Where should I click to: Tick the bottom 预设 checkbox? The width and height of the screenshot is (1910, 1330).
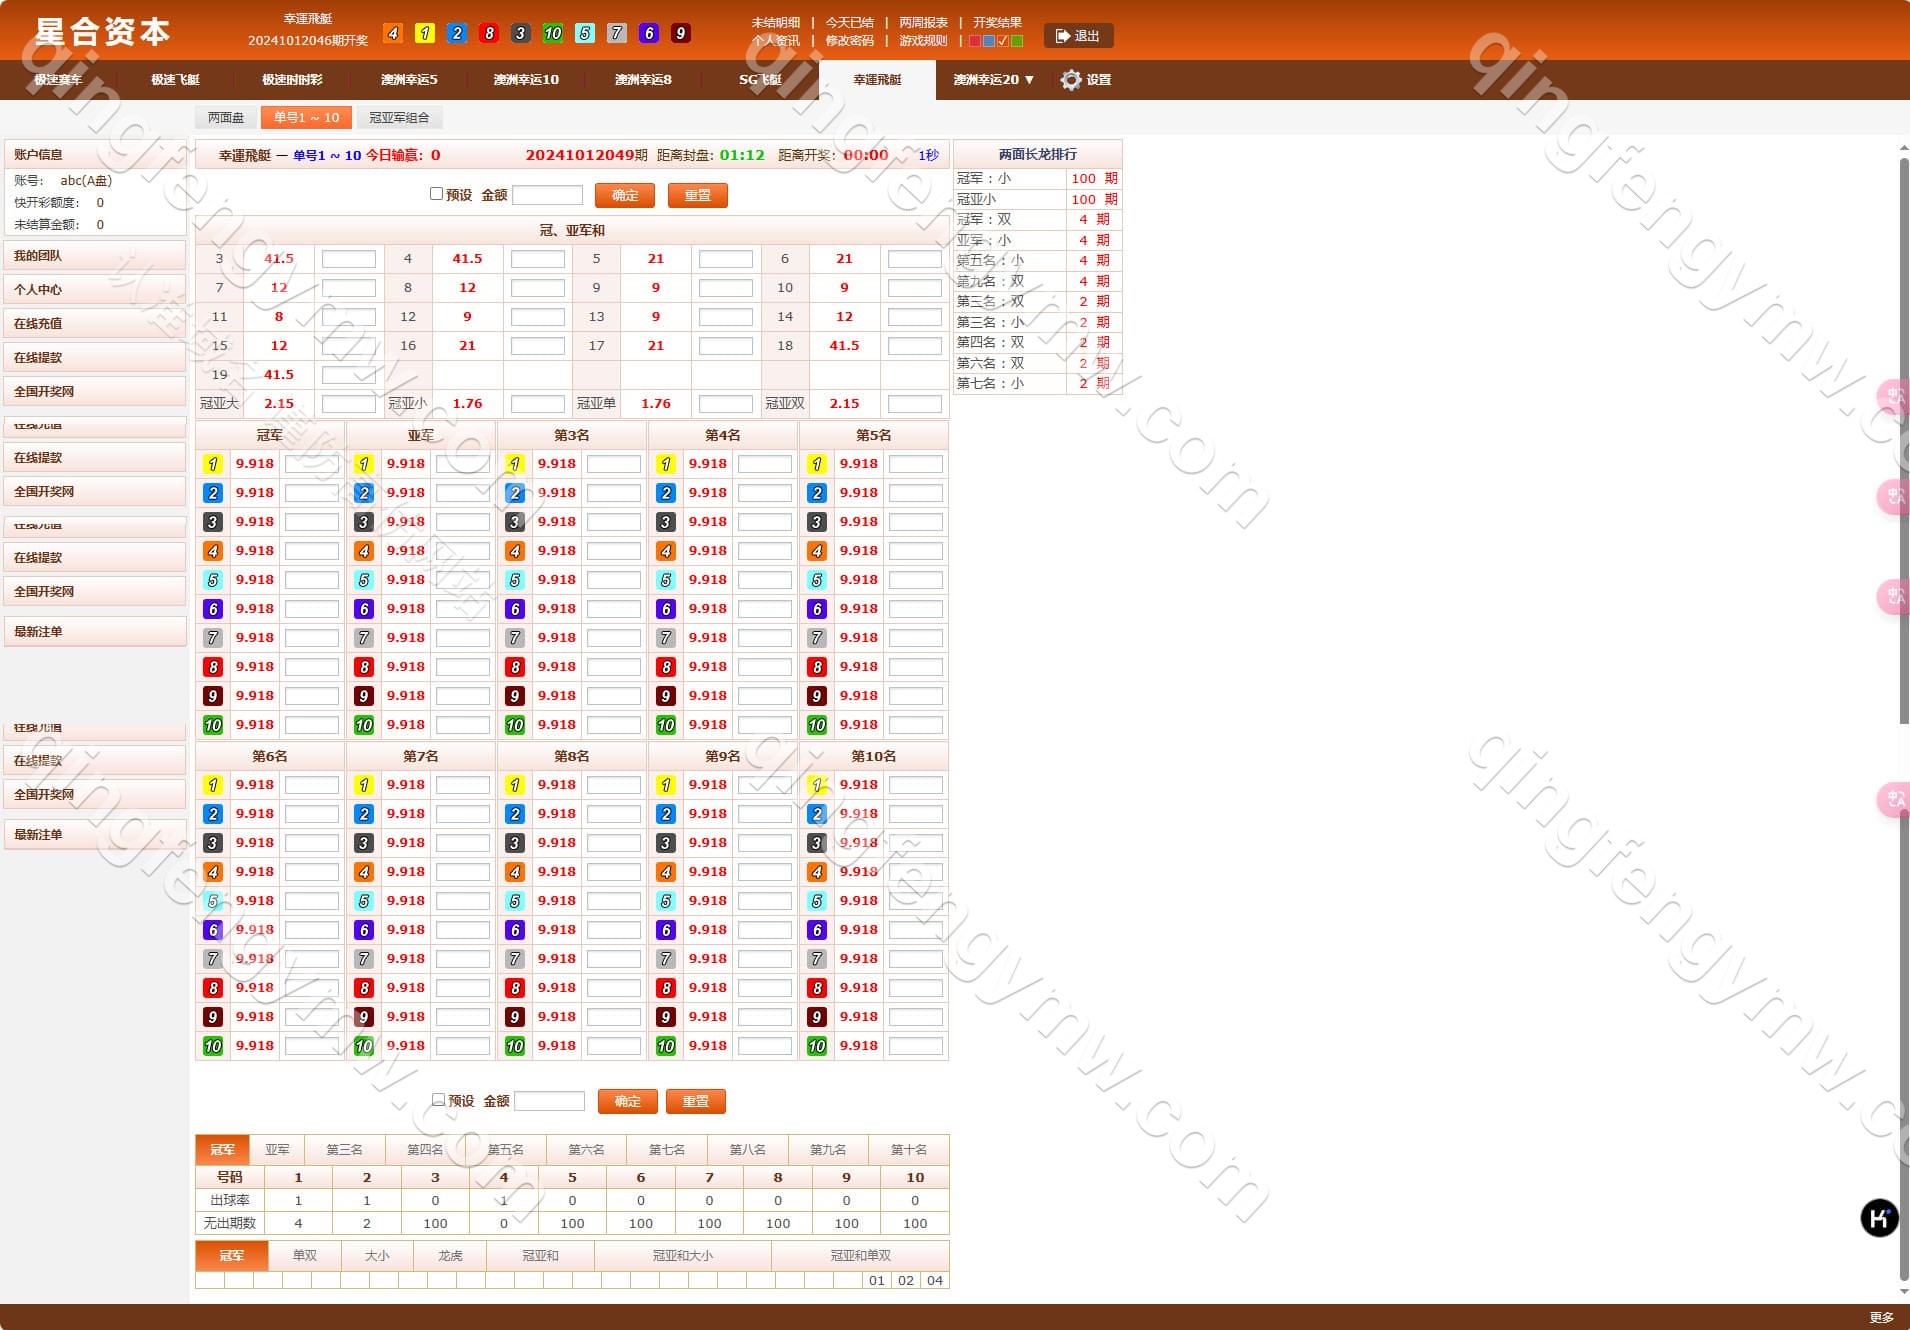438,1100
